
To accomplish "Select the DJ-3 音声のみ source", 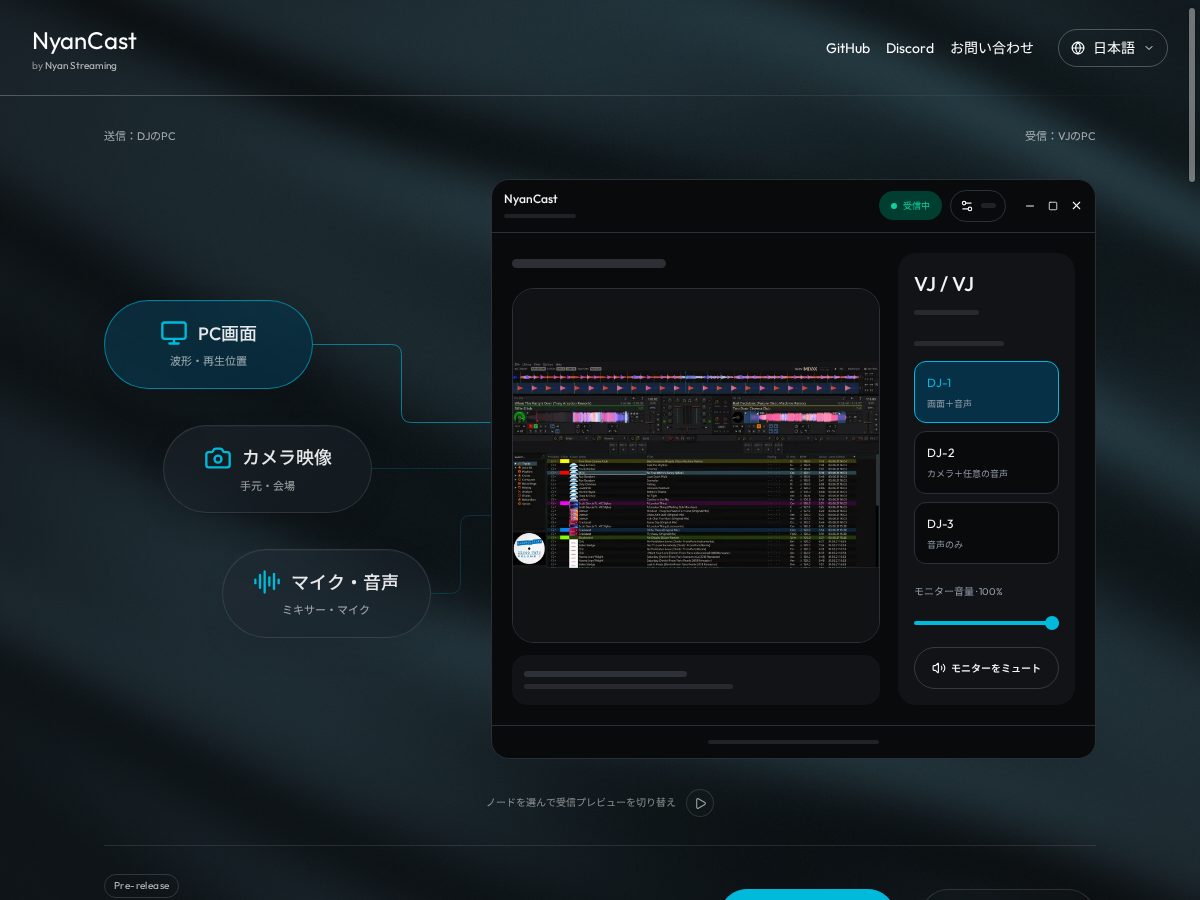I will pyautogui.click(x=986, y=533).
